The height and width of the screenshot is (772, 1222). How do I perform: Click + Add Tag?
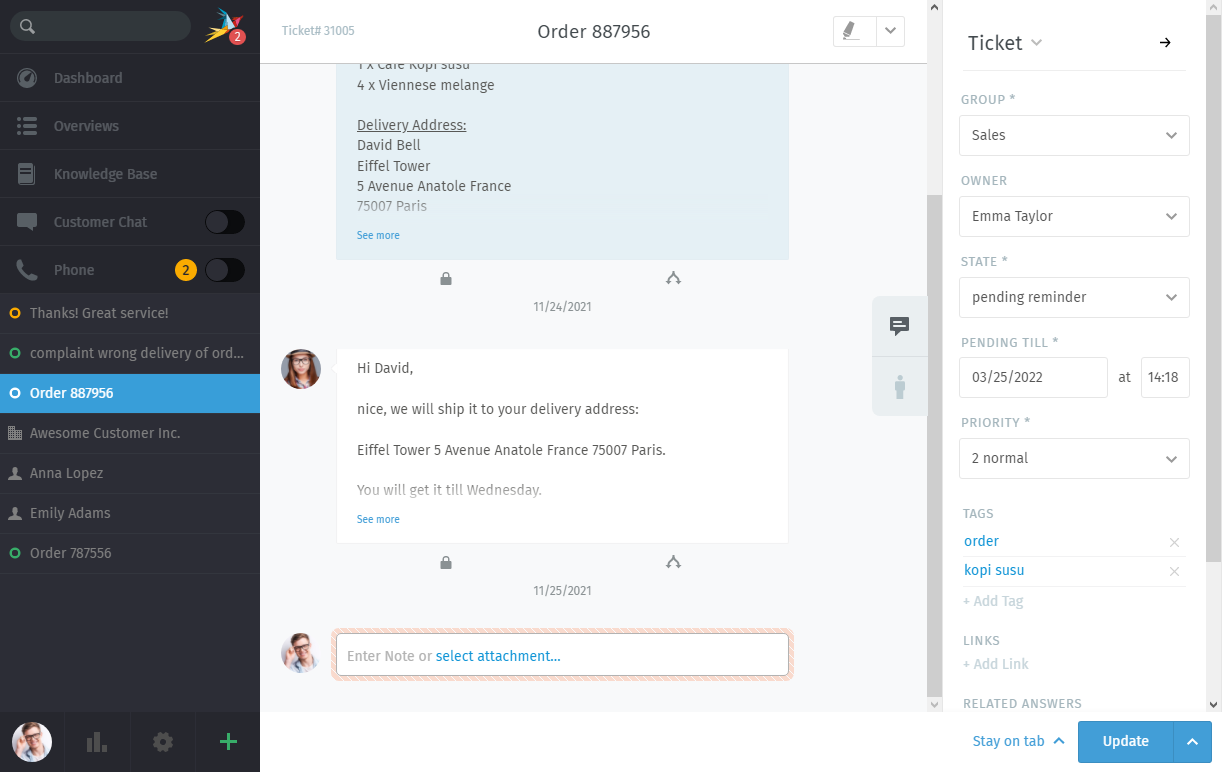point(993,601)
